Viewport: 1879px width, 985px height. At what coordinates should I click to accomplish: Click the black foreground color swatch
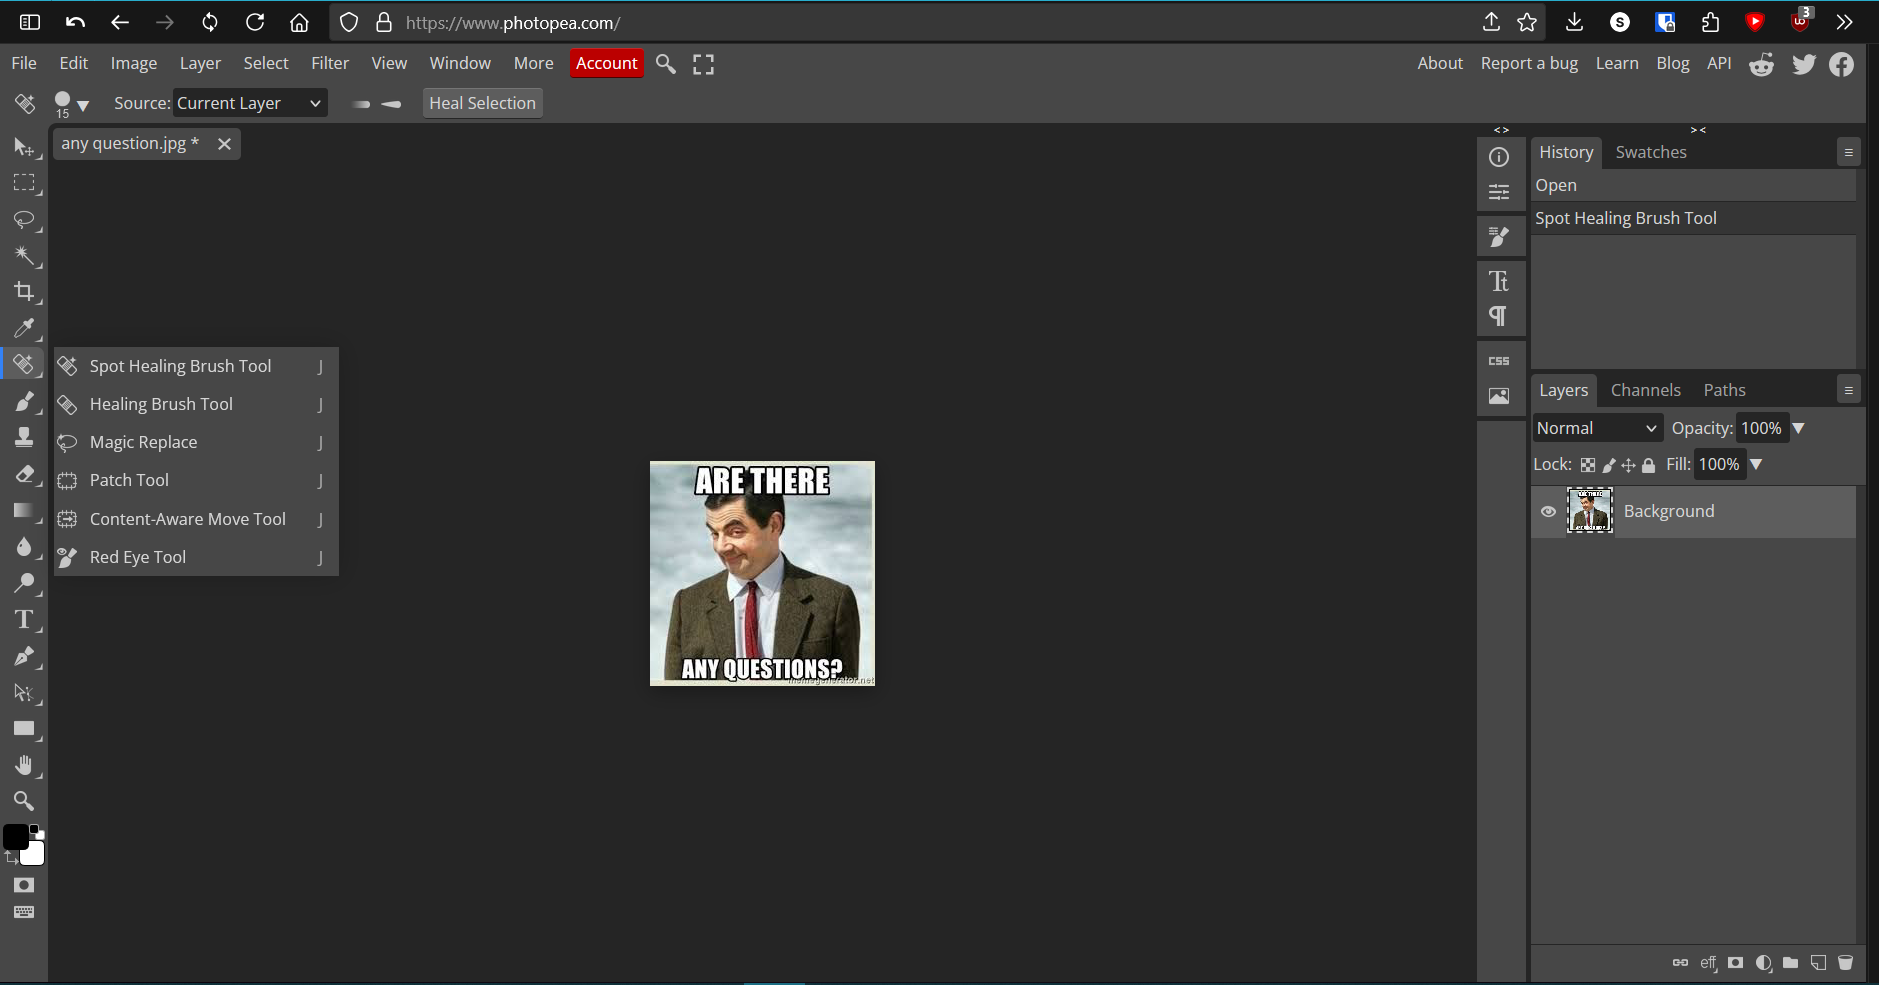tap(16, 838)
